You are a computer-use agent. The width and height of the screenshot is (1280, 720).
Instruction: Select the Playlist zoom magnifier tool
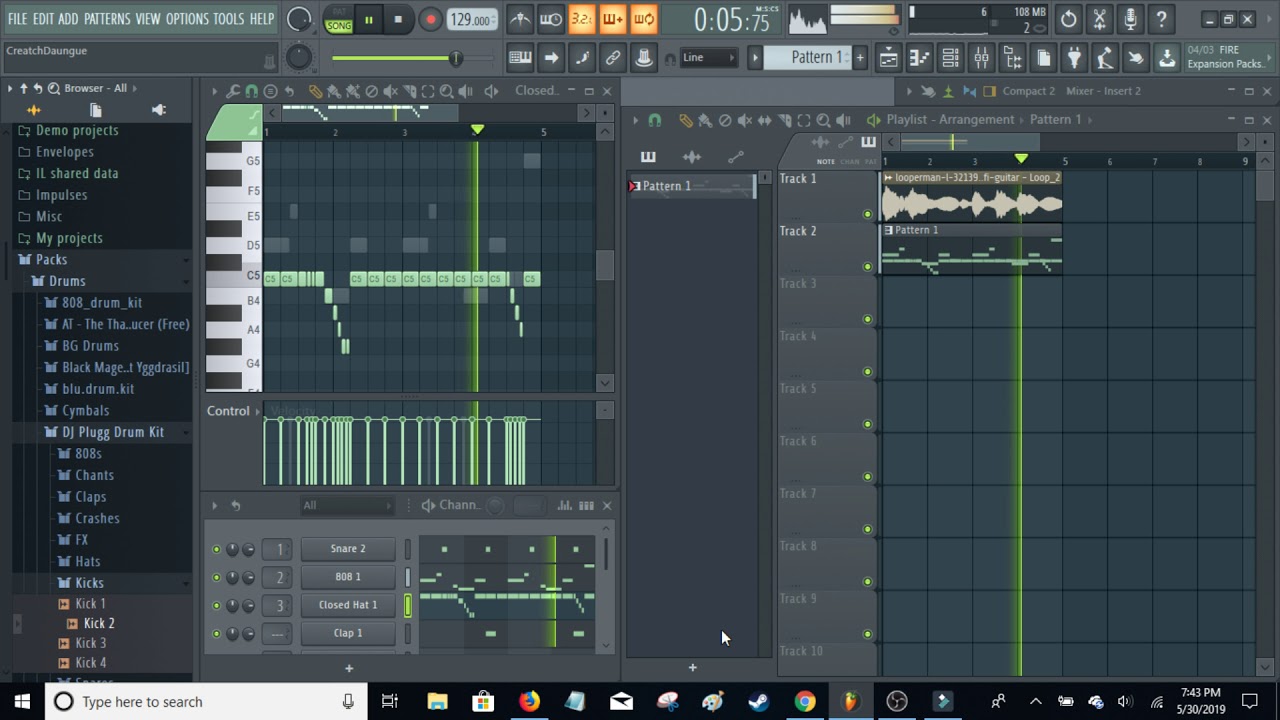tap(823, 120)
